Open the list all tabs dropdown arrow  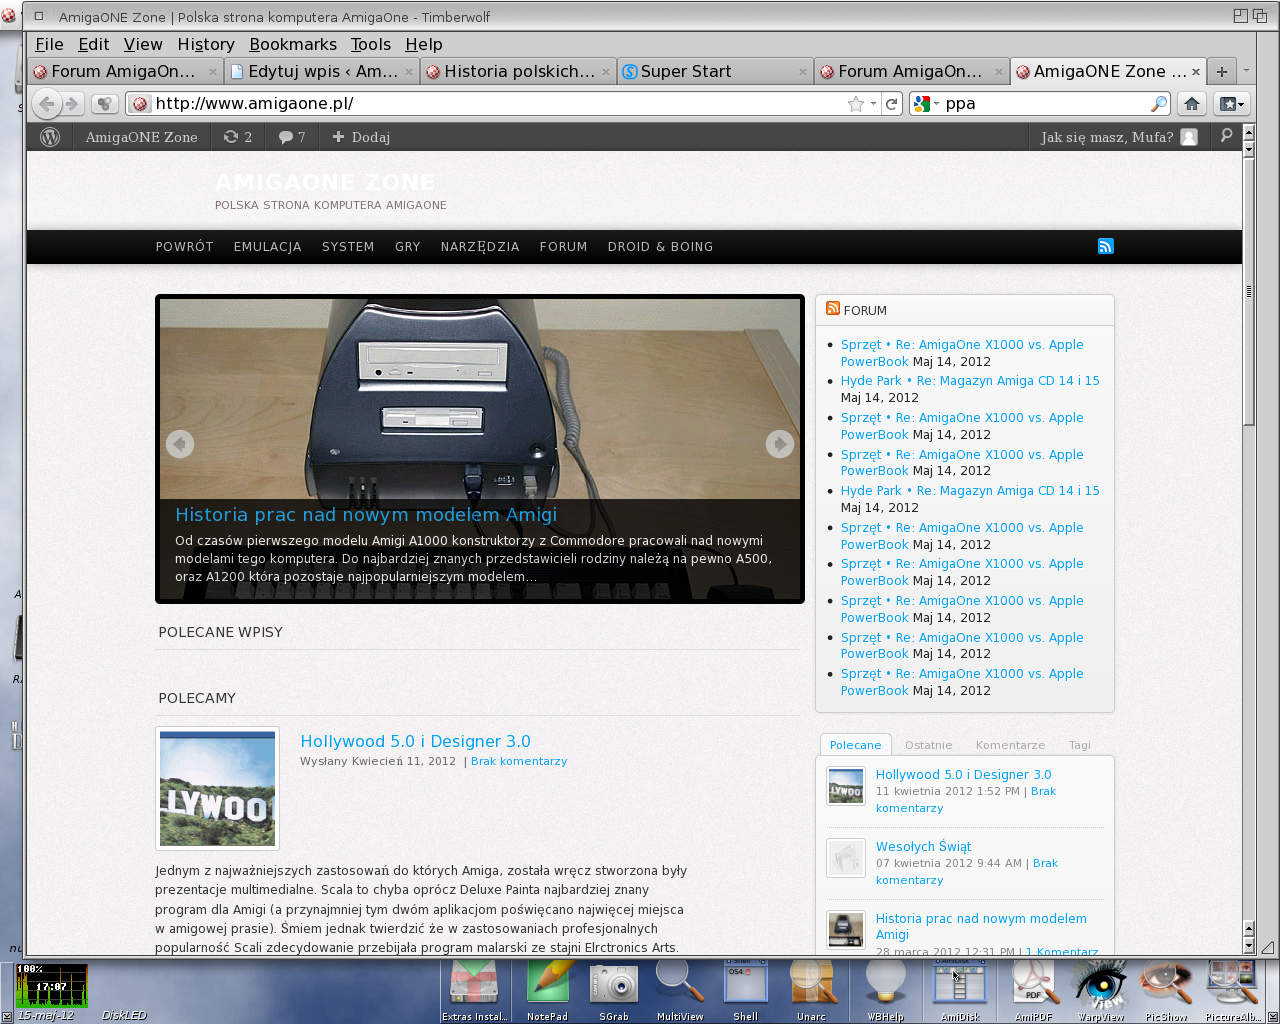tap(1246, 71)
